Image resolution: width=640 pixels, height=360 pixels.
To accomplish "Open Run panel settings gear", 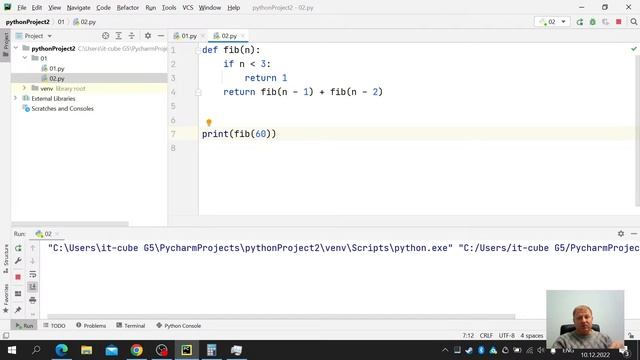I will click(x=621, y=233).
